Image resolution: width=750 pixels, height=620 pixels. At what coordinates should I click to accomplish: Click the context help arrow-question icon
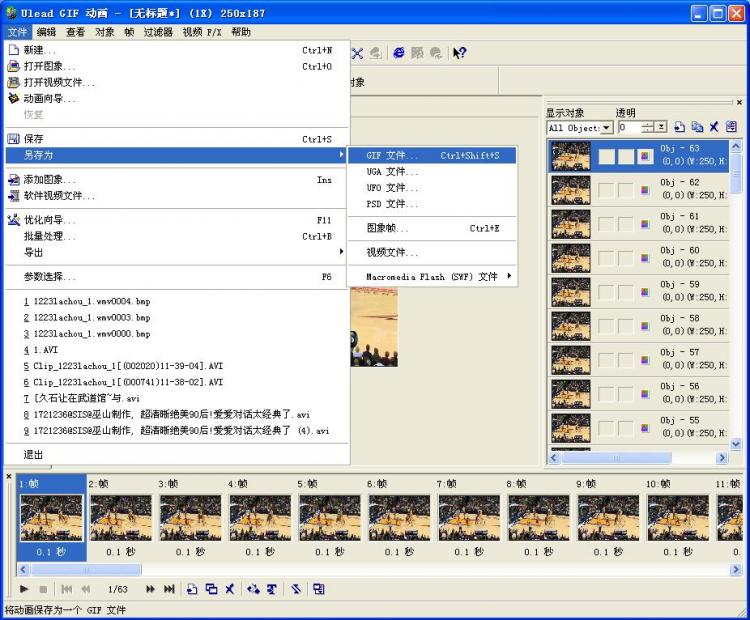[x=460, y=53]
